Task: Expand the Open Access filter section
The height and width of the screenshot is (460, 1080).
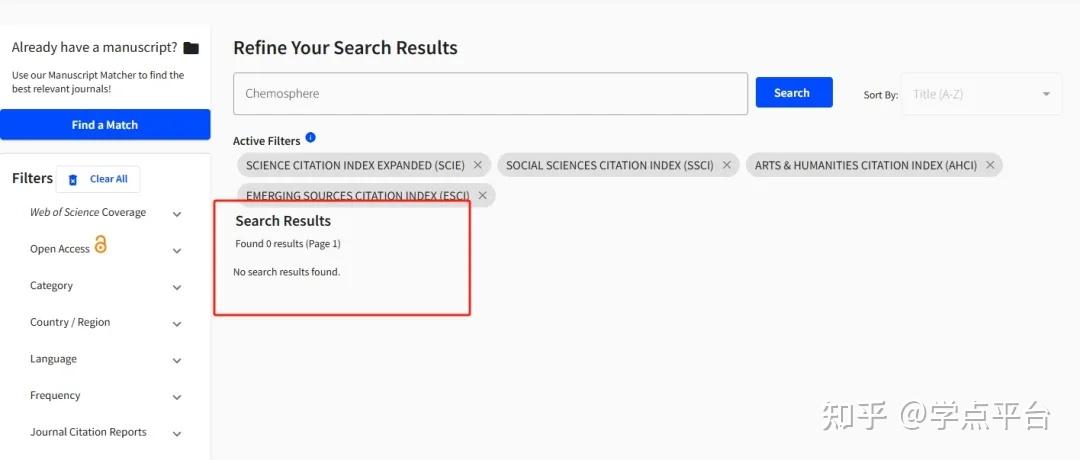Action: pyautogui.click(x=177, y=251)
